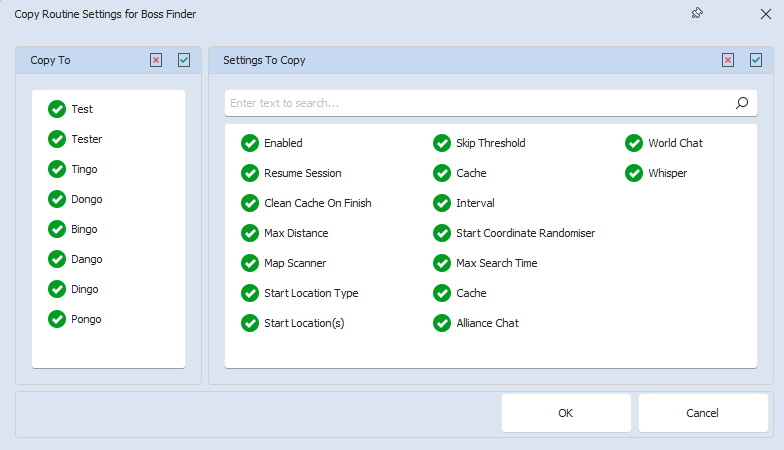
Task: Toggle the green check beside Whisper
Action: [x=634, y=173]
